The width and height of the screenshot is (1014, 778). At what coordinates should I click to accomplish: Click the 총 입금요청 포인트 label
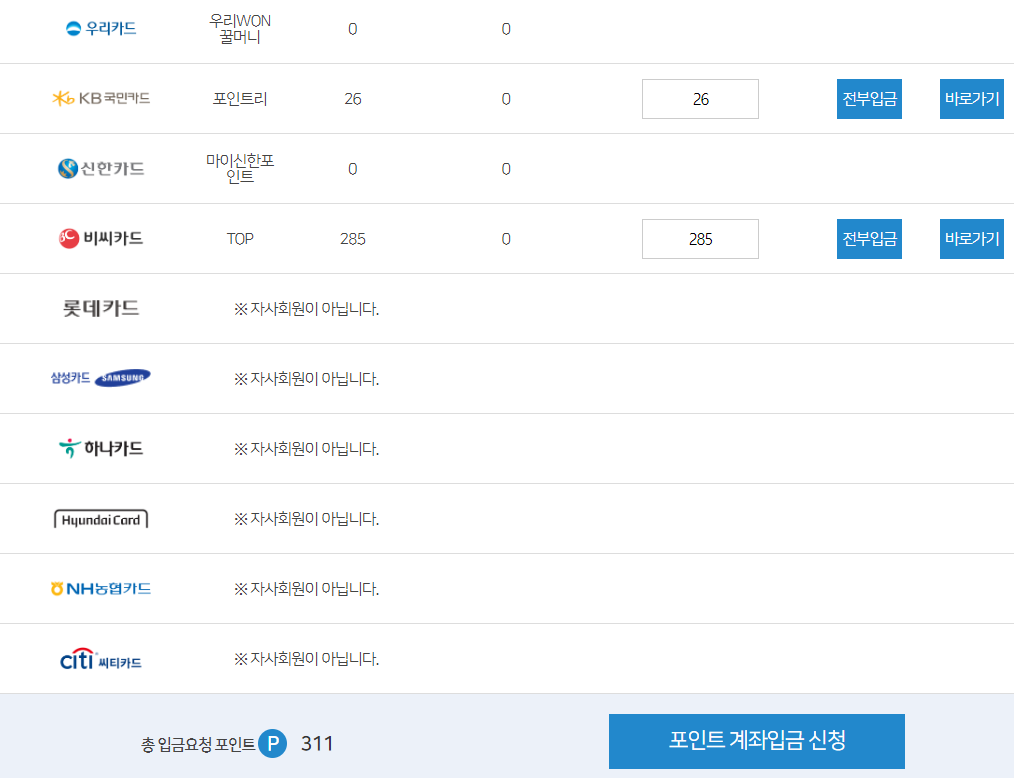pos(198,745)
